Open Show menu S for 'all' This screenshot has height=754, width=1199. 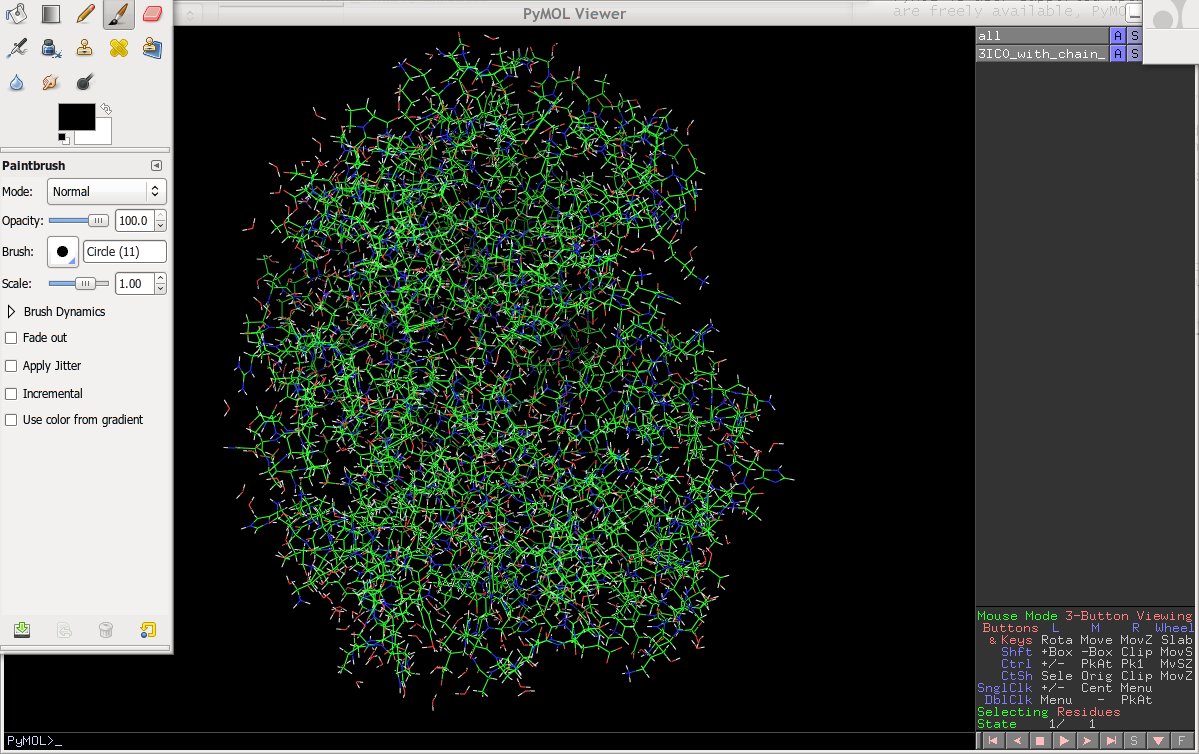click(x=1135, y=35)
